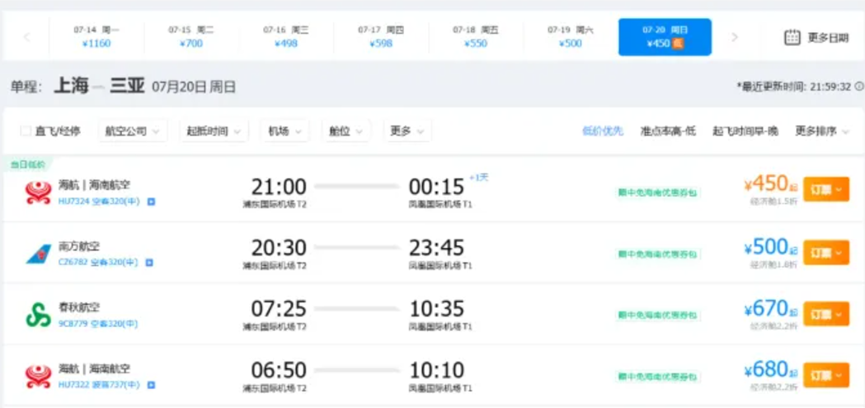Click departure time 20:30
This screenshot has height=408, width=865.
279,248
